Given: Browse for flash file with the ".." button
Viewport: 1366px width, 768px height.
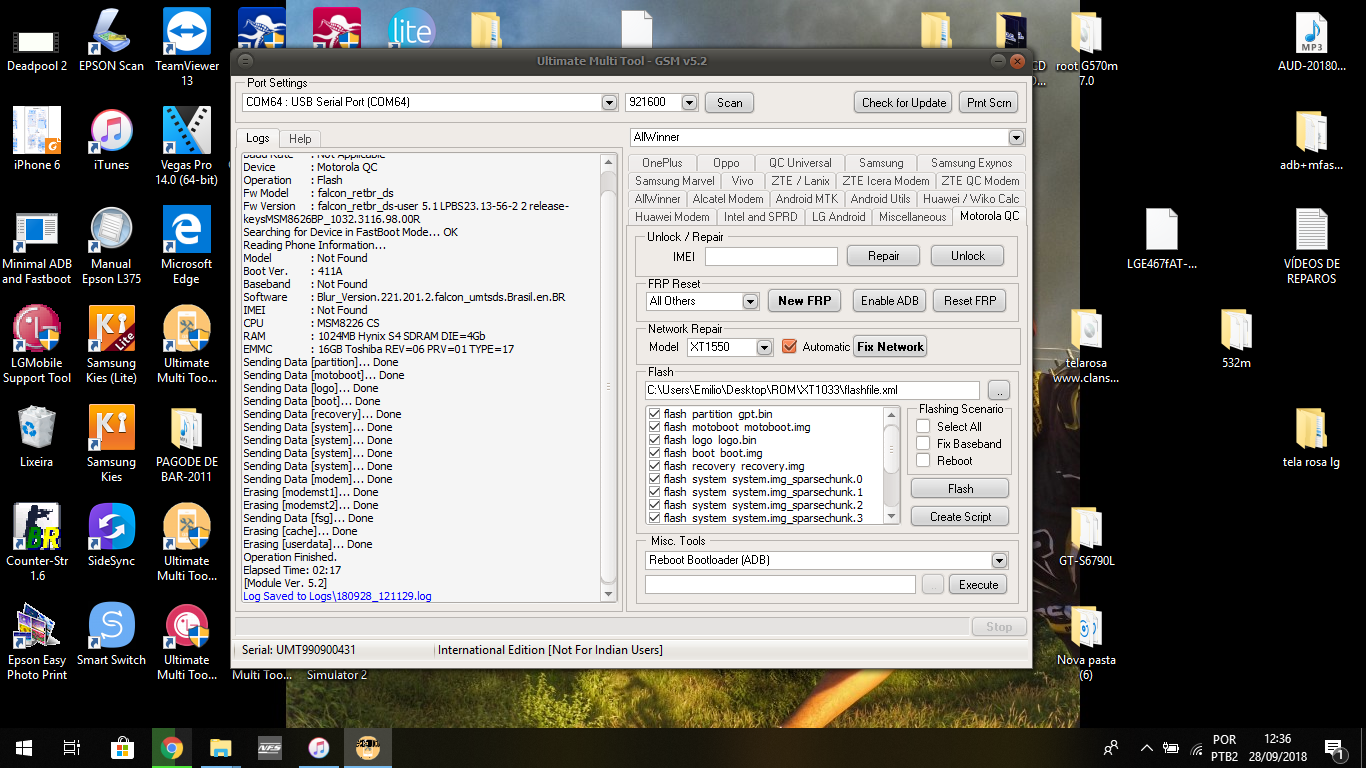Looking at the screenshot, I should (998, 390).
